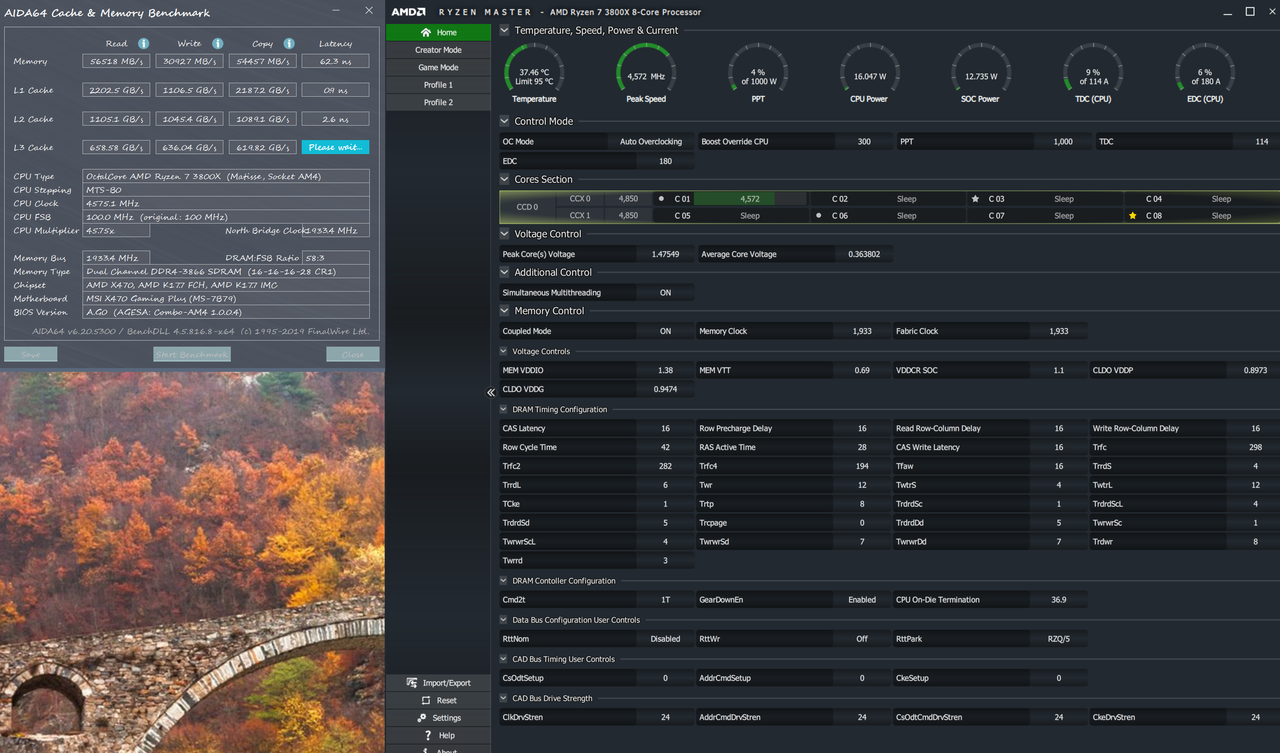
Task: Collapse the CAD Bus Drive Strength subsection
Action: pos(505,698)
